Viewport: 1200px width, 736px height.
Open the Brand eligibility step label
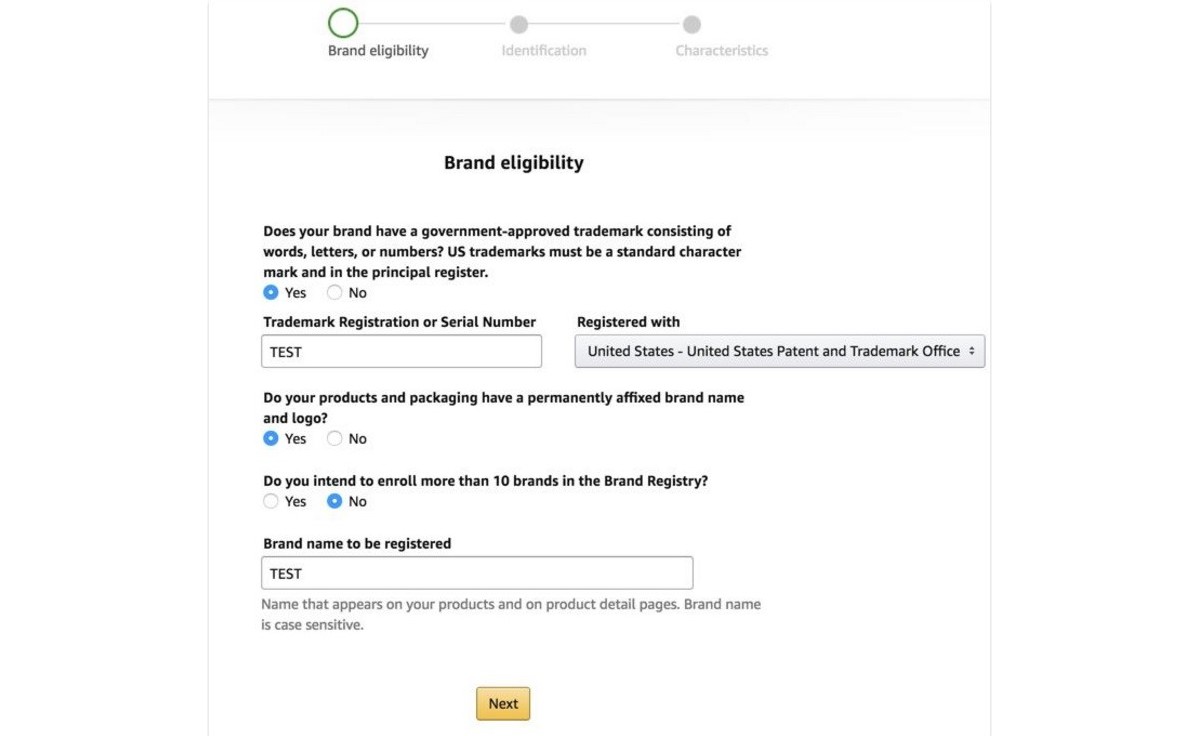click(378, 50)
